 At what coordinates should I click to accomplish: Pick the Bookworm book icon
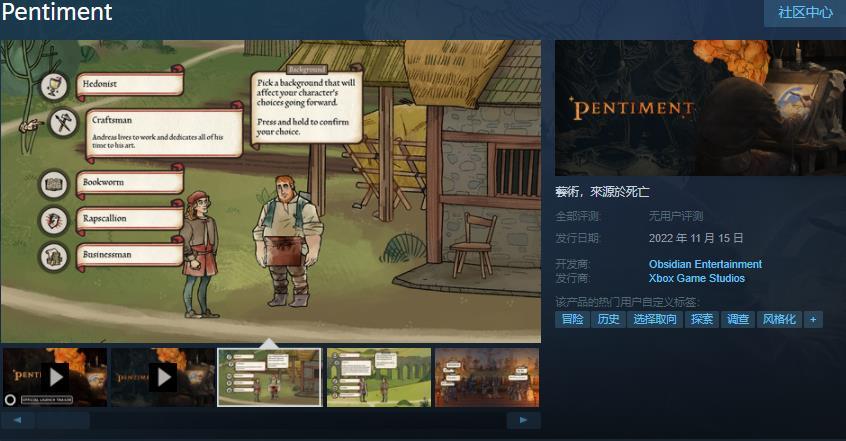(54, 185)
